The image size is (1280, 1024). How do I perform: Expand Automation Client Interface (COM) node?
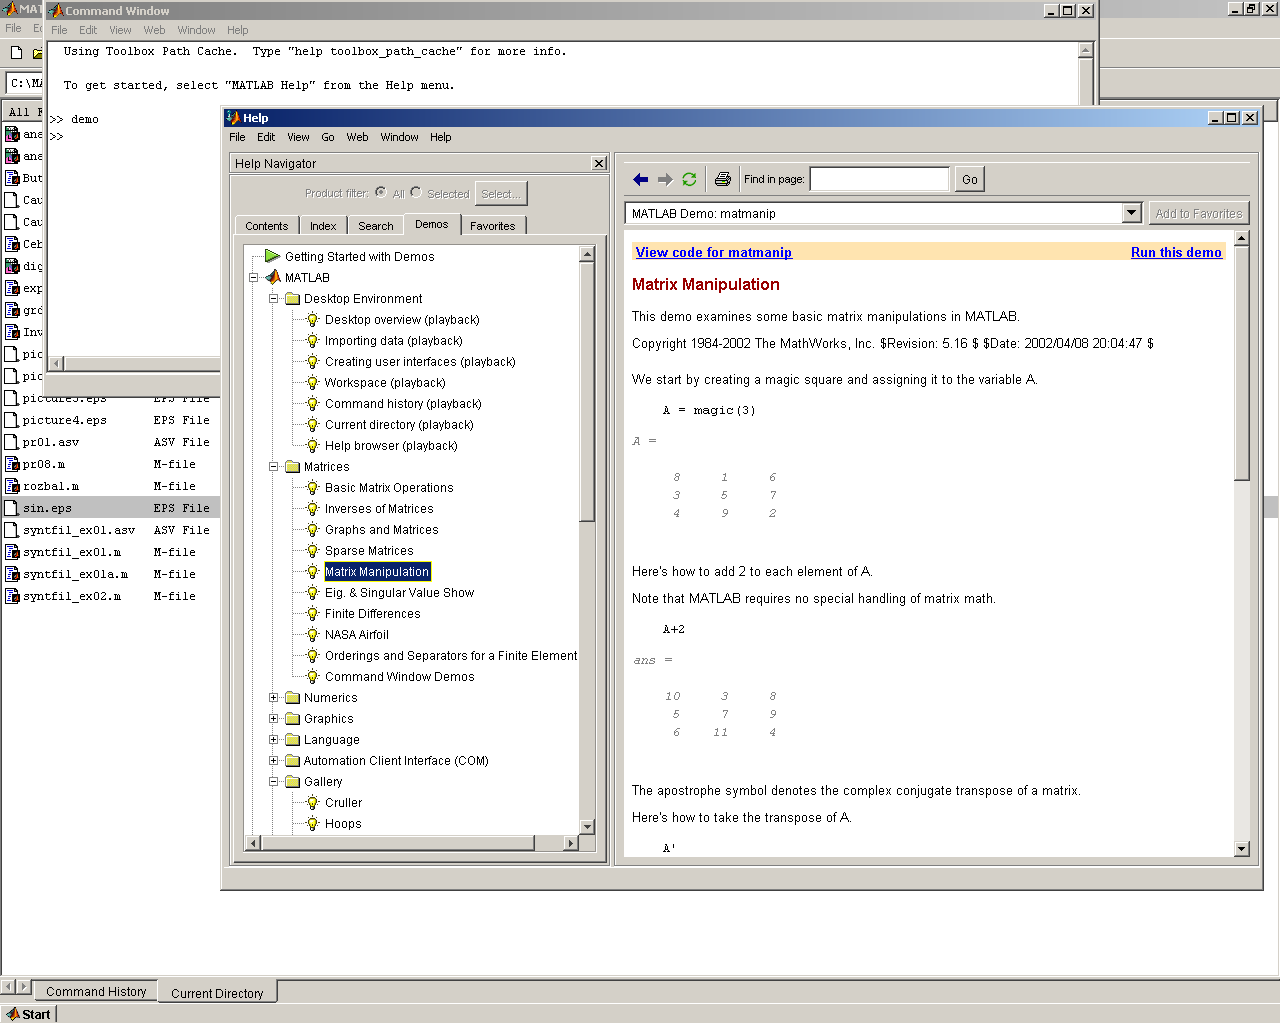tap(273, 760)
